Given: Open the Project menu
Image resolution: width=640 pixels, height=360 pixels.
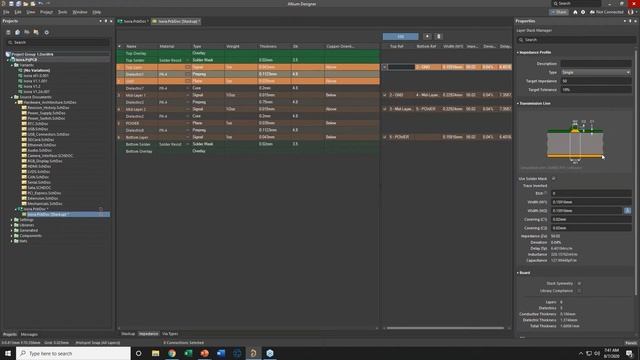Looking at the screenshot, I should point(46,12).
